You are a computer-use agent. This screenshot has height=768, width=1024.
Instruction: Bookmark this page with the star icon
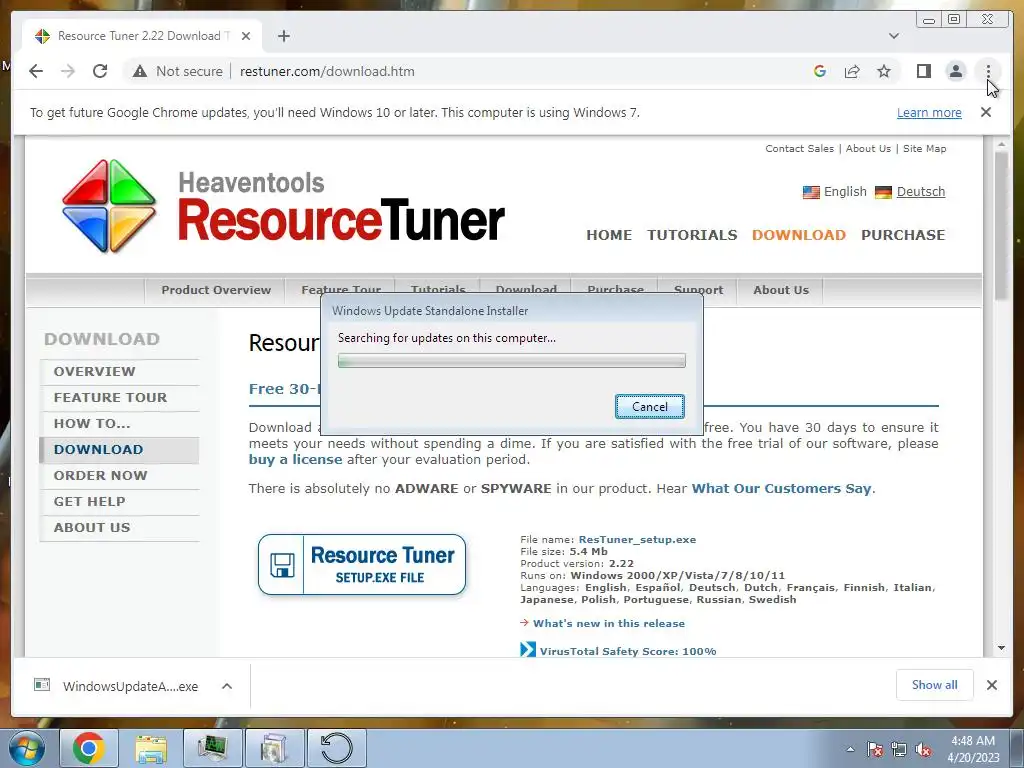click(884, 71)
